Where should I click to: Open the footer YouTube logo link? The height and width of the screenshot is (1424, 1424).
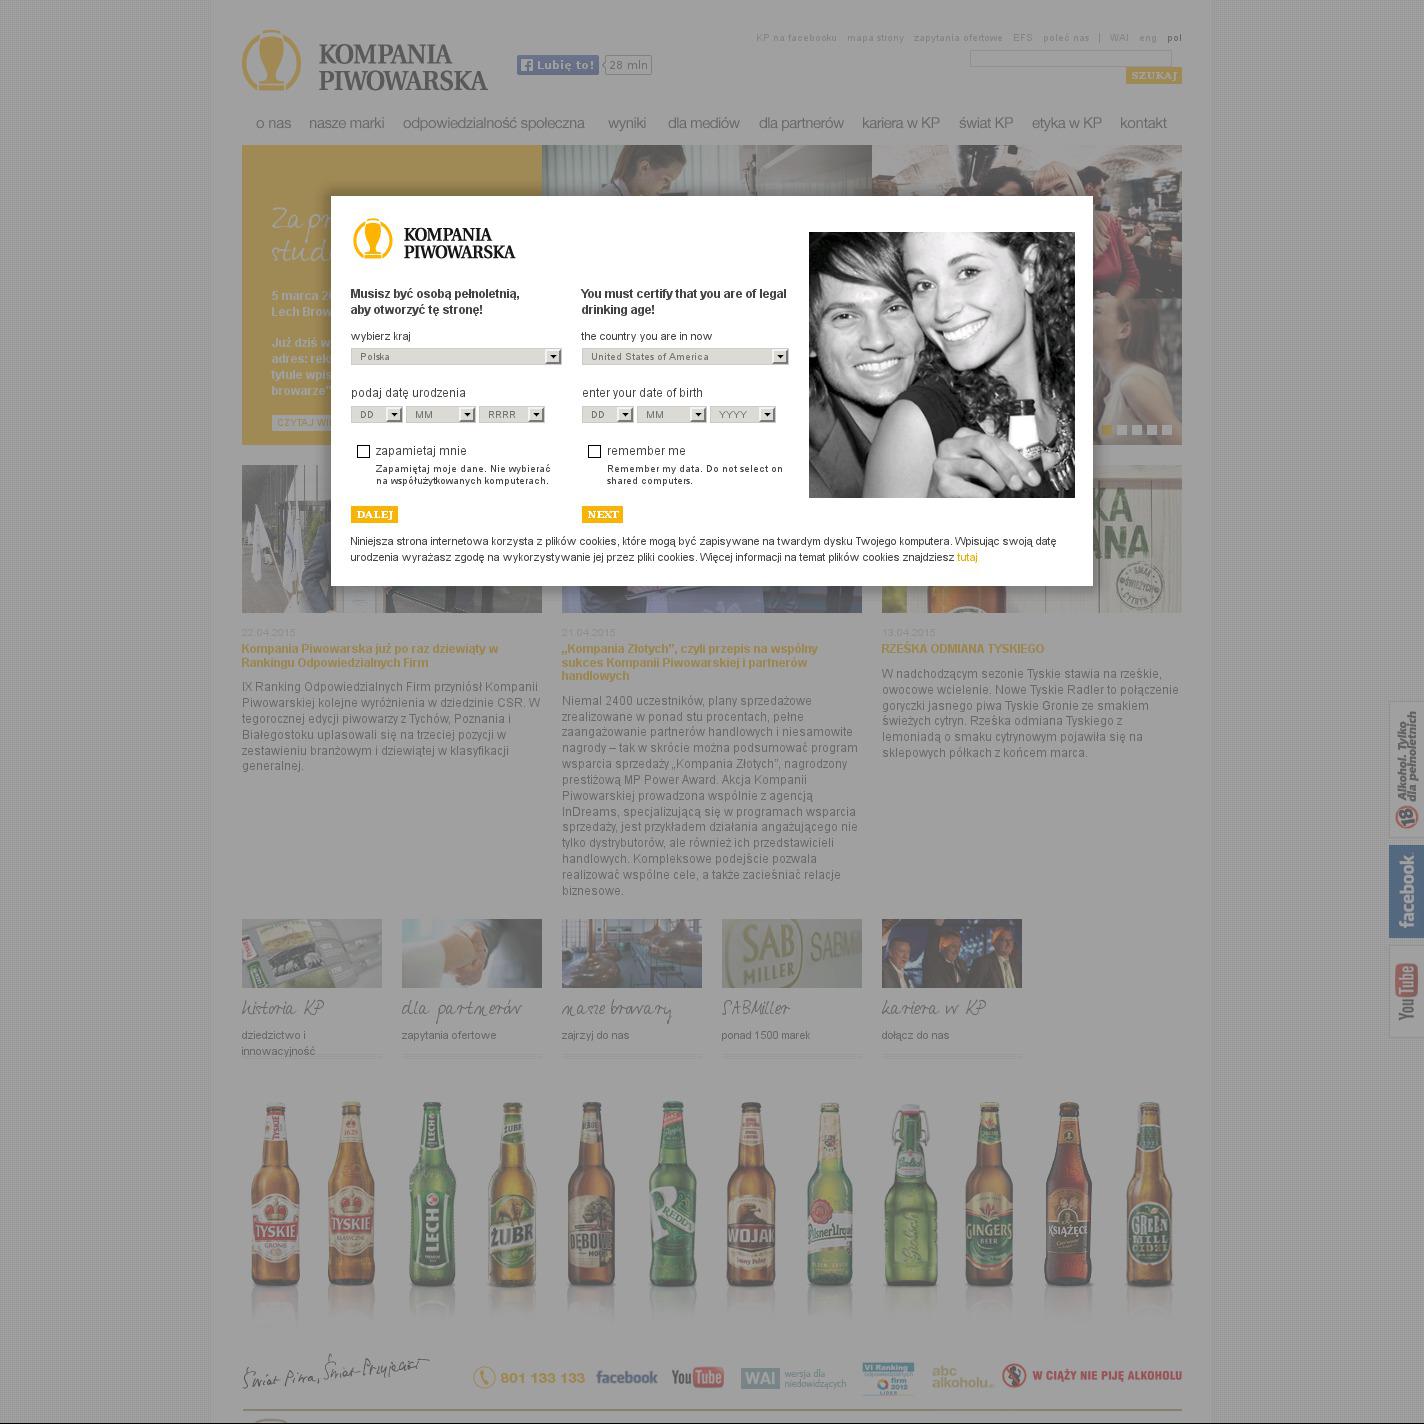pos(697,1377)
